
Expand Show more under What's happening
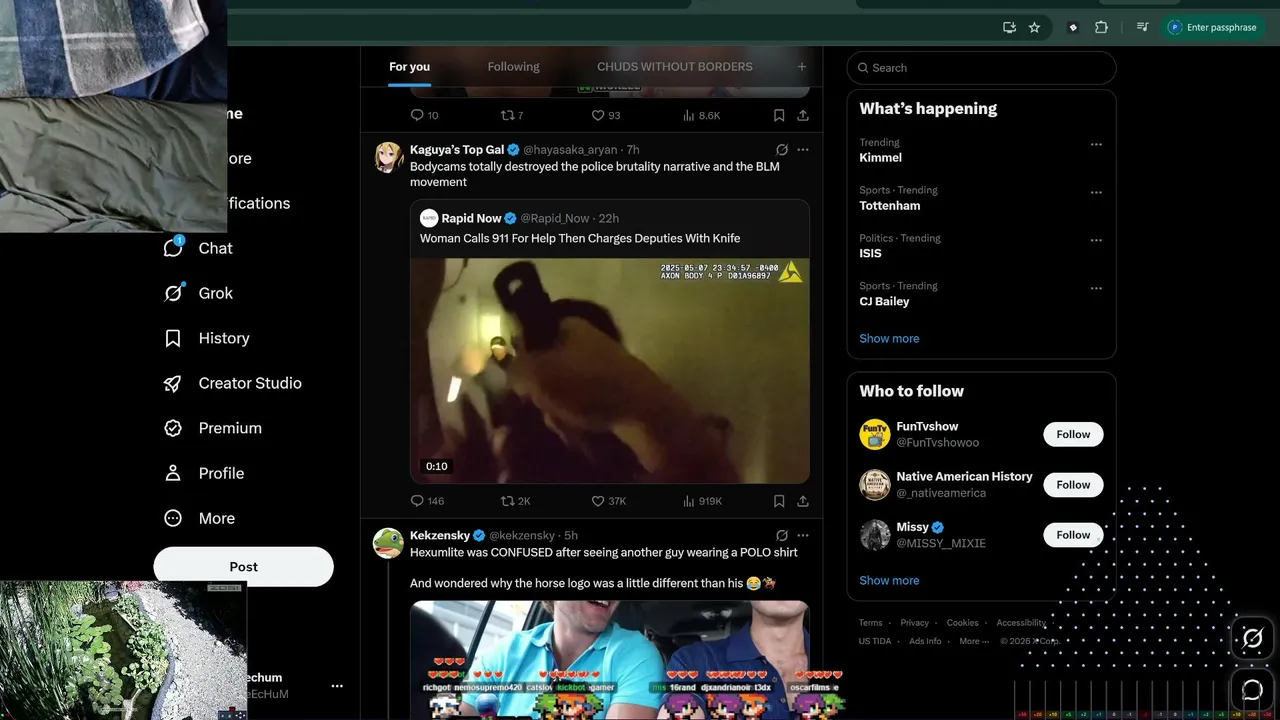tap(889, 338)
